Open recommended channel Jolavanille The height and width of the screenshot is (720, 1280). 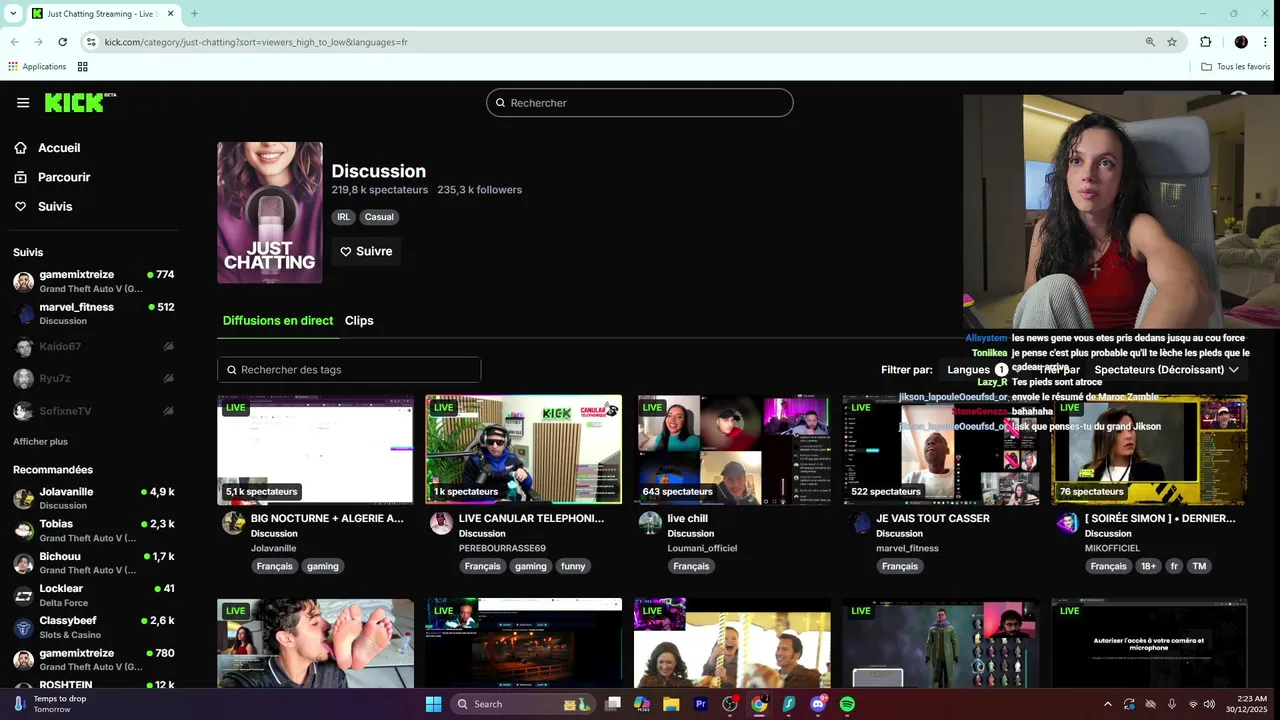(x=94, y=498)
